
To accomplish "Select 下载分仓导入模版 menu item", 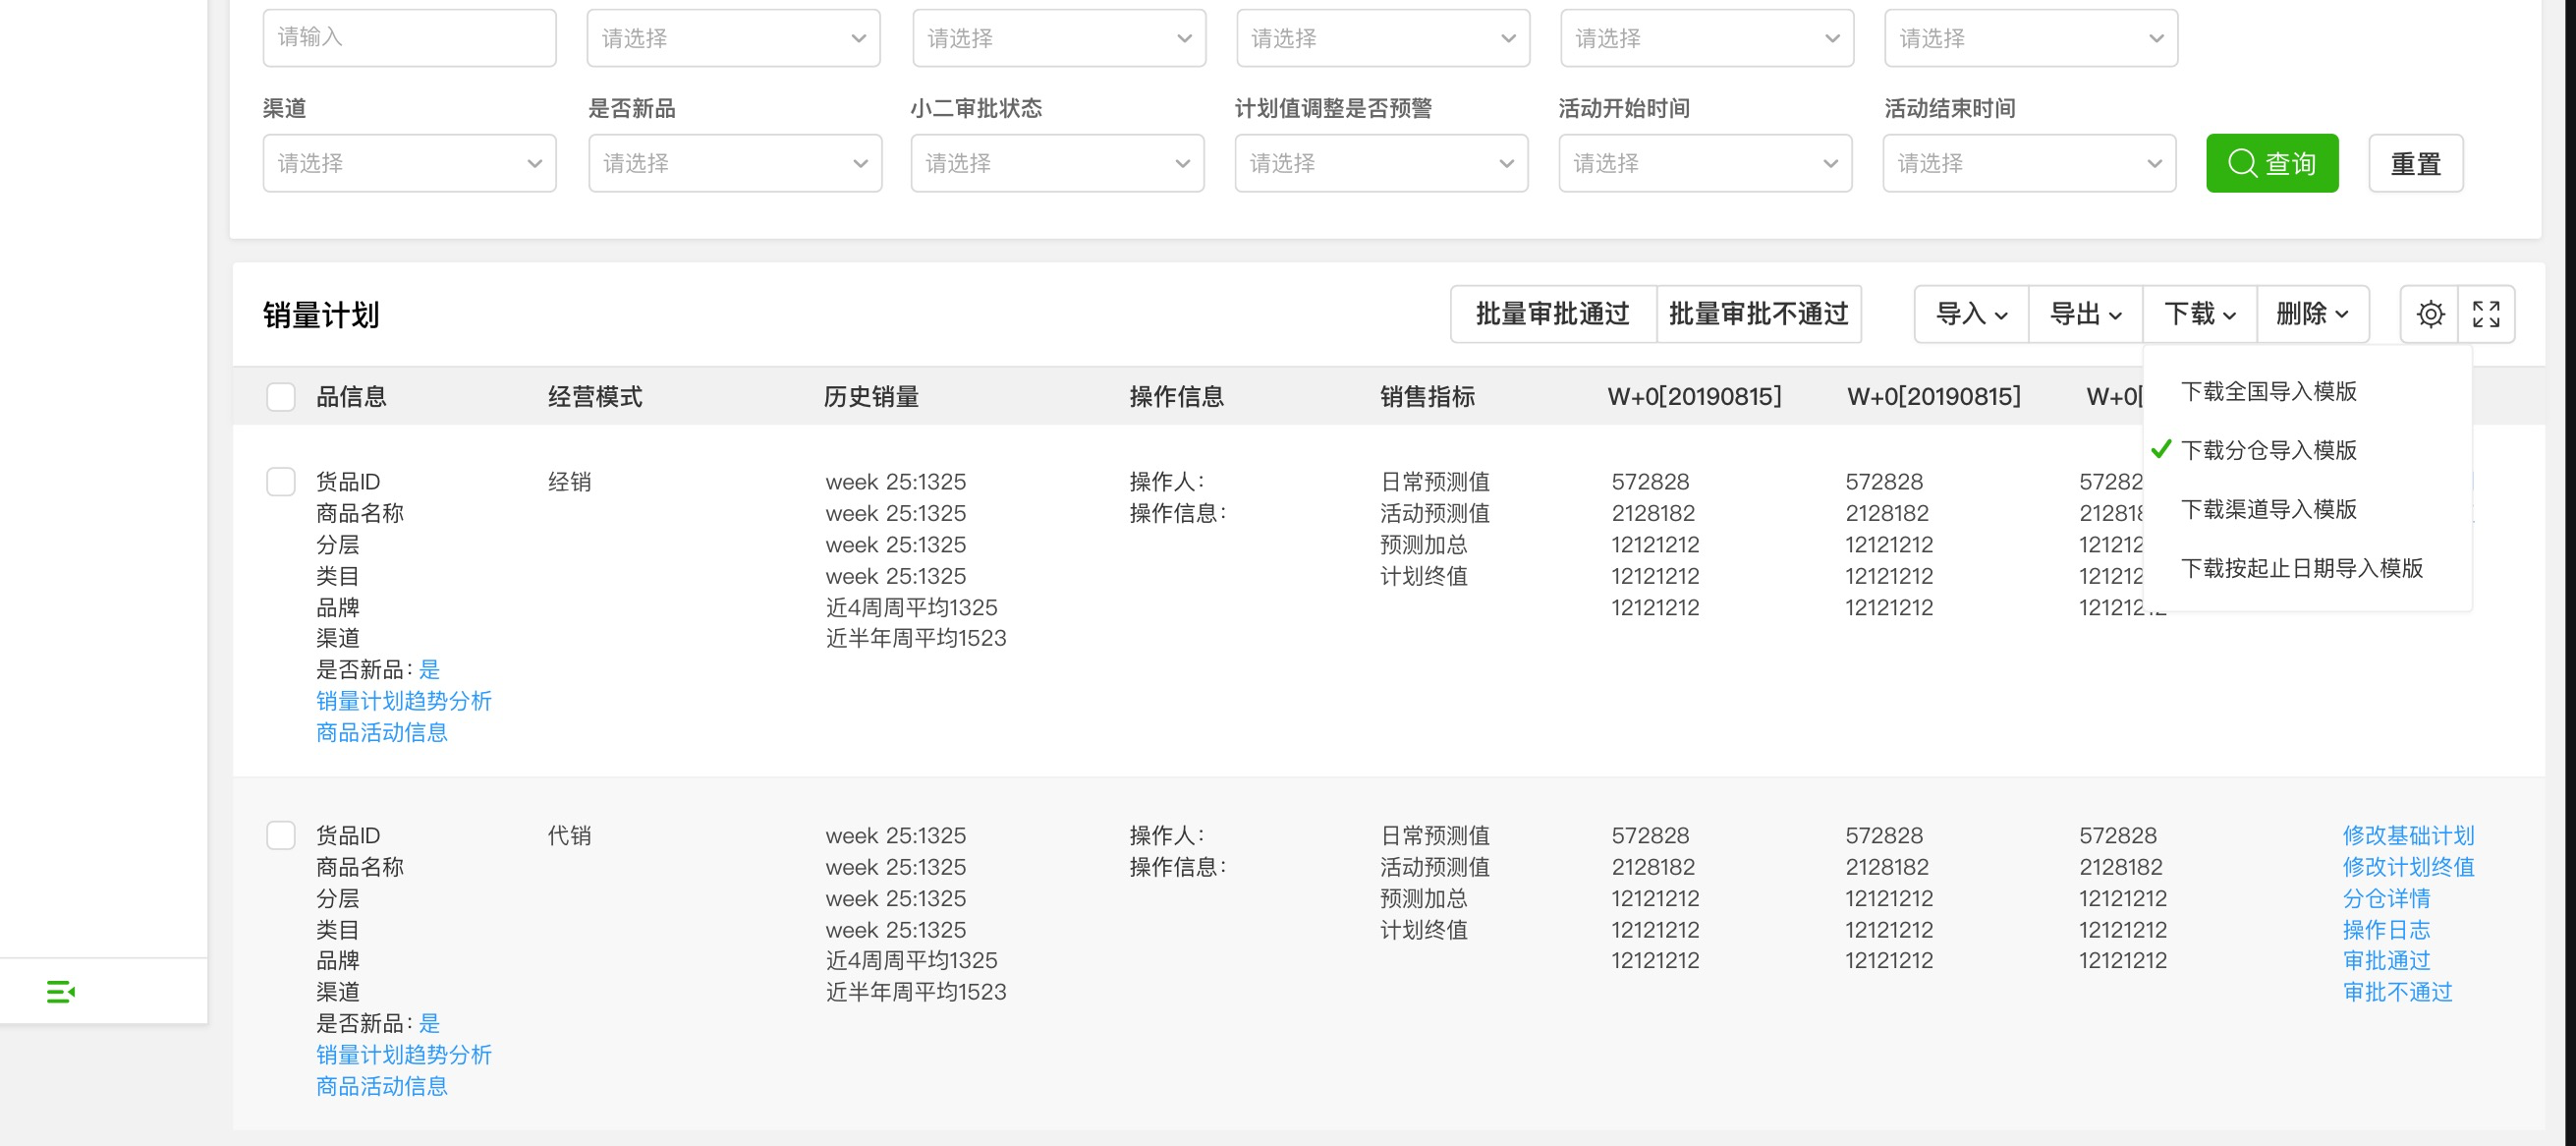I will [2308, 450].
